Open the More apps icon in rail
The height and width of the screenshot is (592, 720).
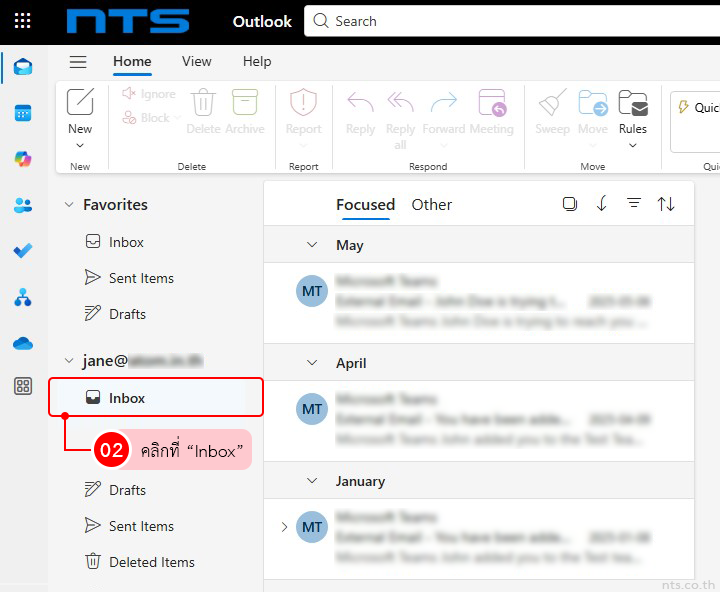[23, 386]
